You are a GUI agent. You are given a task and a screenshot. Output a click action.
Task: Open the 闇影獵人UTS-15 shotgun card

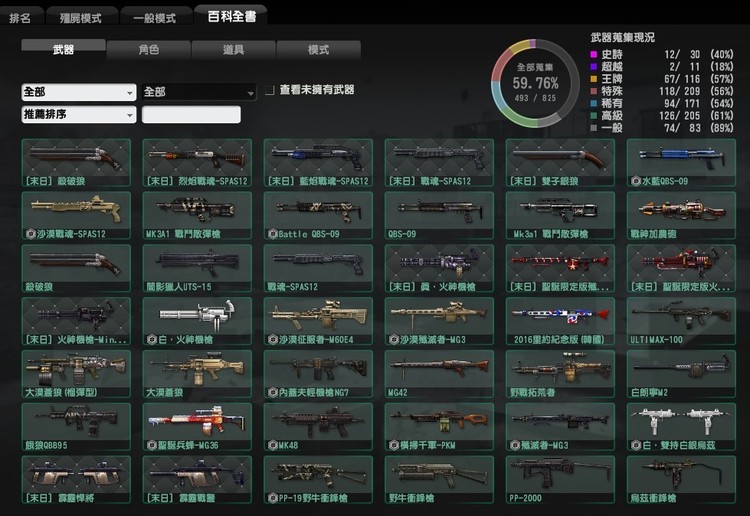point(197,268)
